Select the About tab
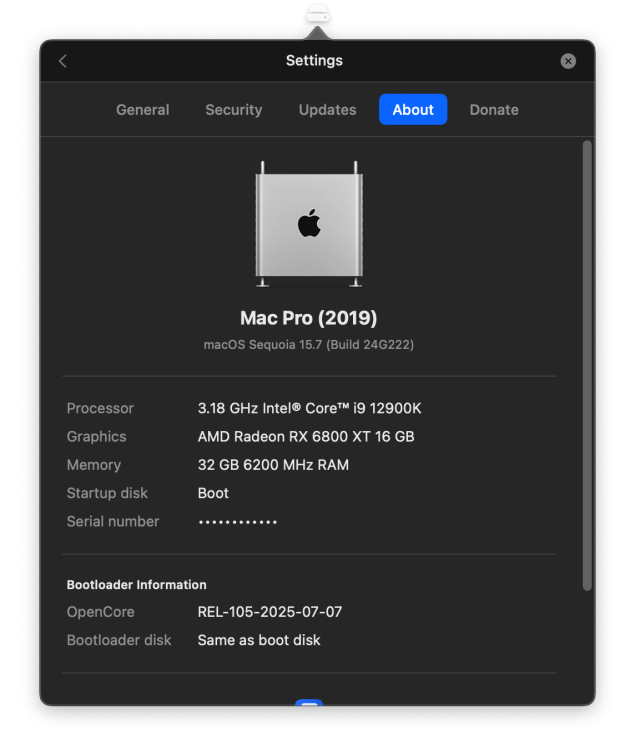635x750 pixels. point(413,110)
